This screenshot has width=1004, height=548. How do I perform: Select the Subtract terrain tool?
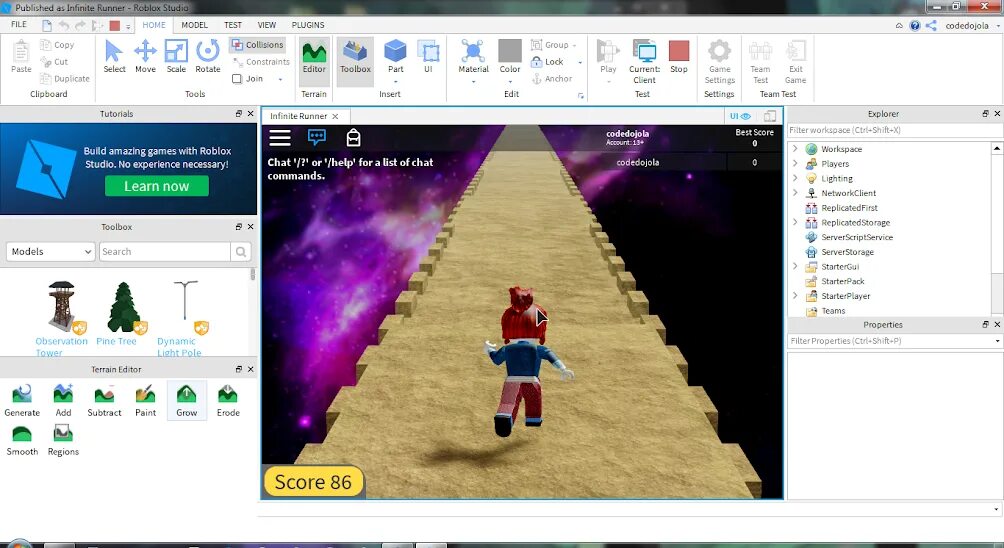[104, 401]
